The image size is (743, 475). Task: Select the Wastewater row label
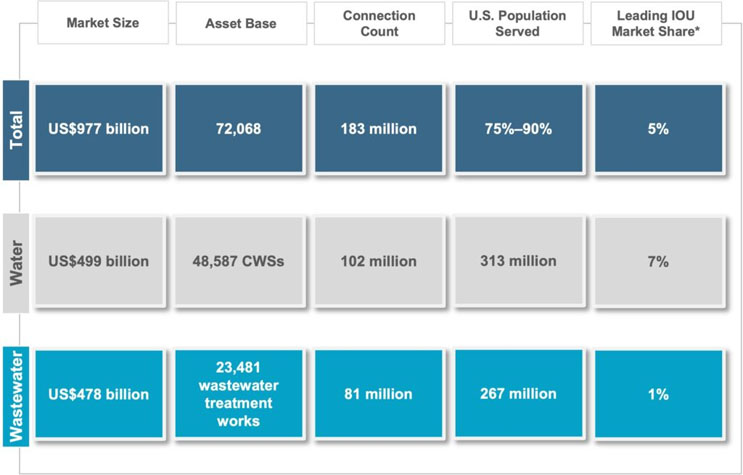pos(15,393)
